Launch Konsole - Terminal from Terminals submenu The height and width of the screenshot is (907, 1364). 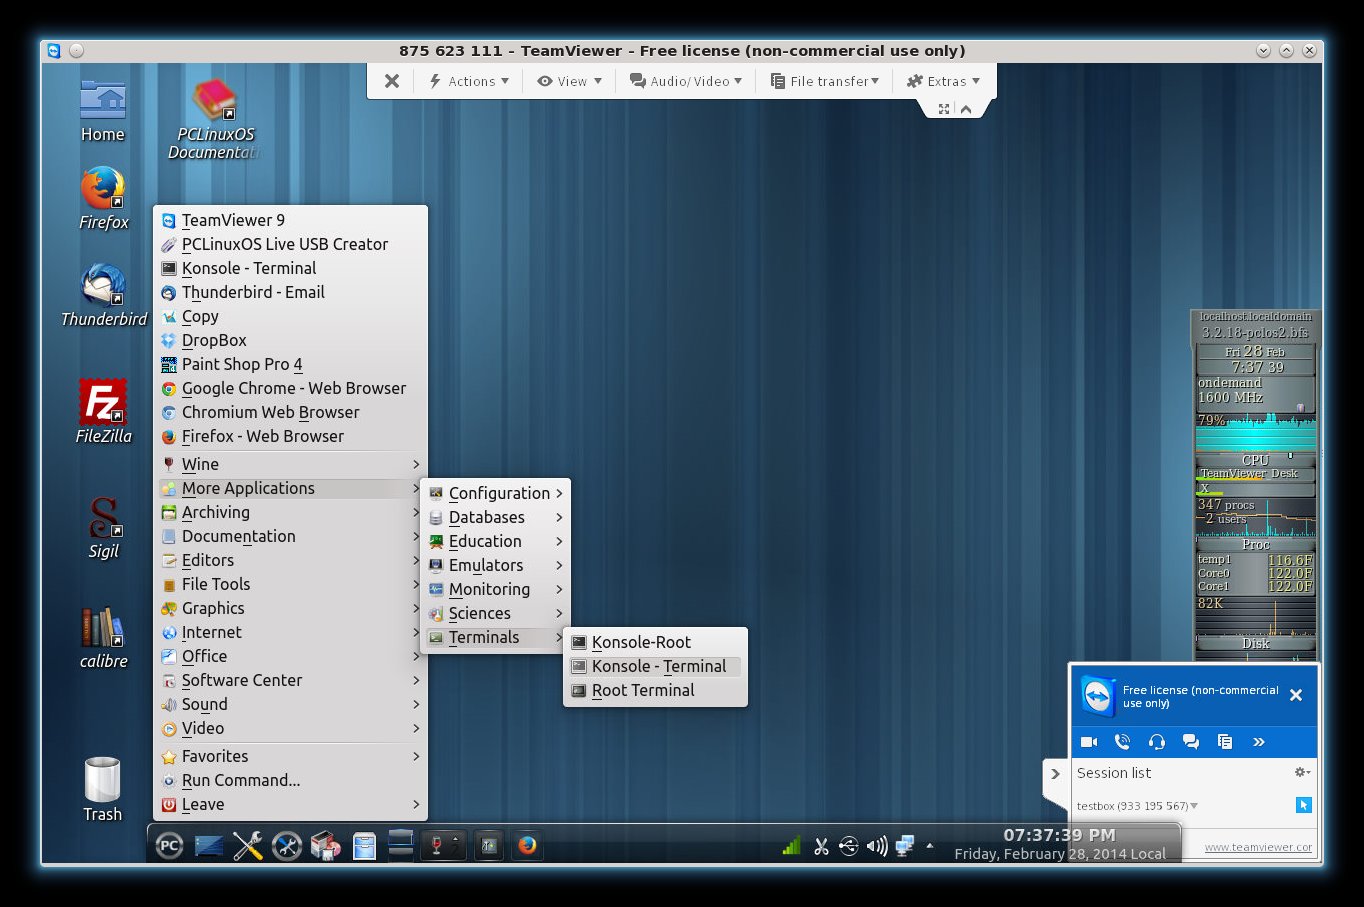click(x=655, y=666)
